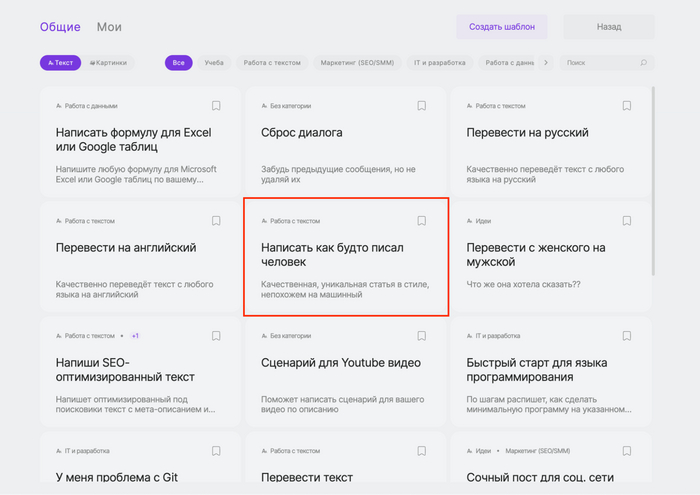Click the 'Назад' button

(x=608, y=27)
